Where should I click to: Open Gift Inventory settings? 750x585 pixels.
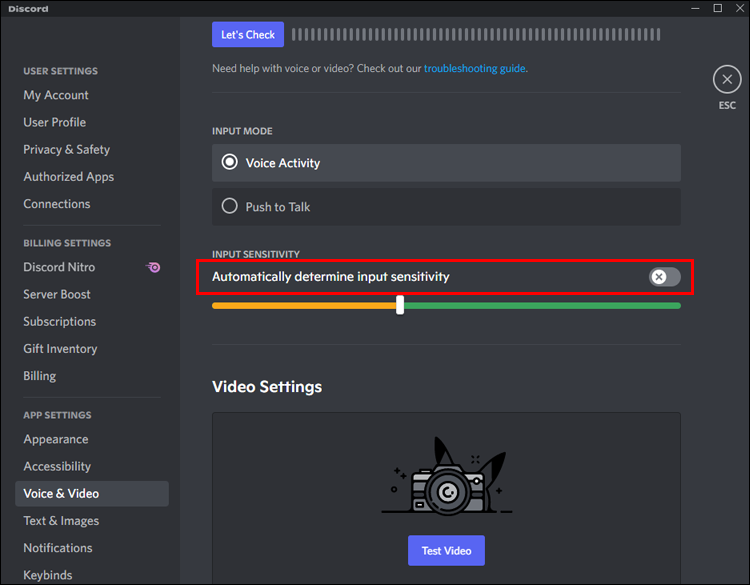click(60, 349)
